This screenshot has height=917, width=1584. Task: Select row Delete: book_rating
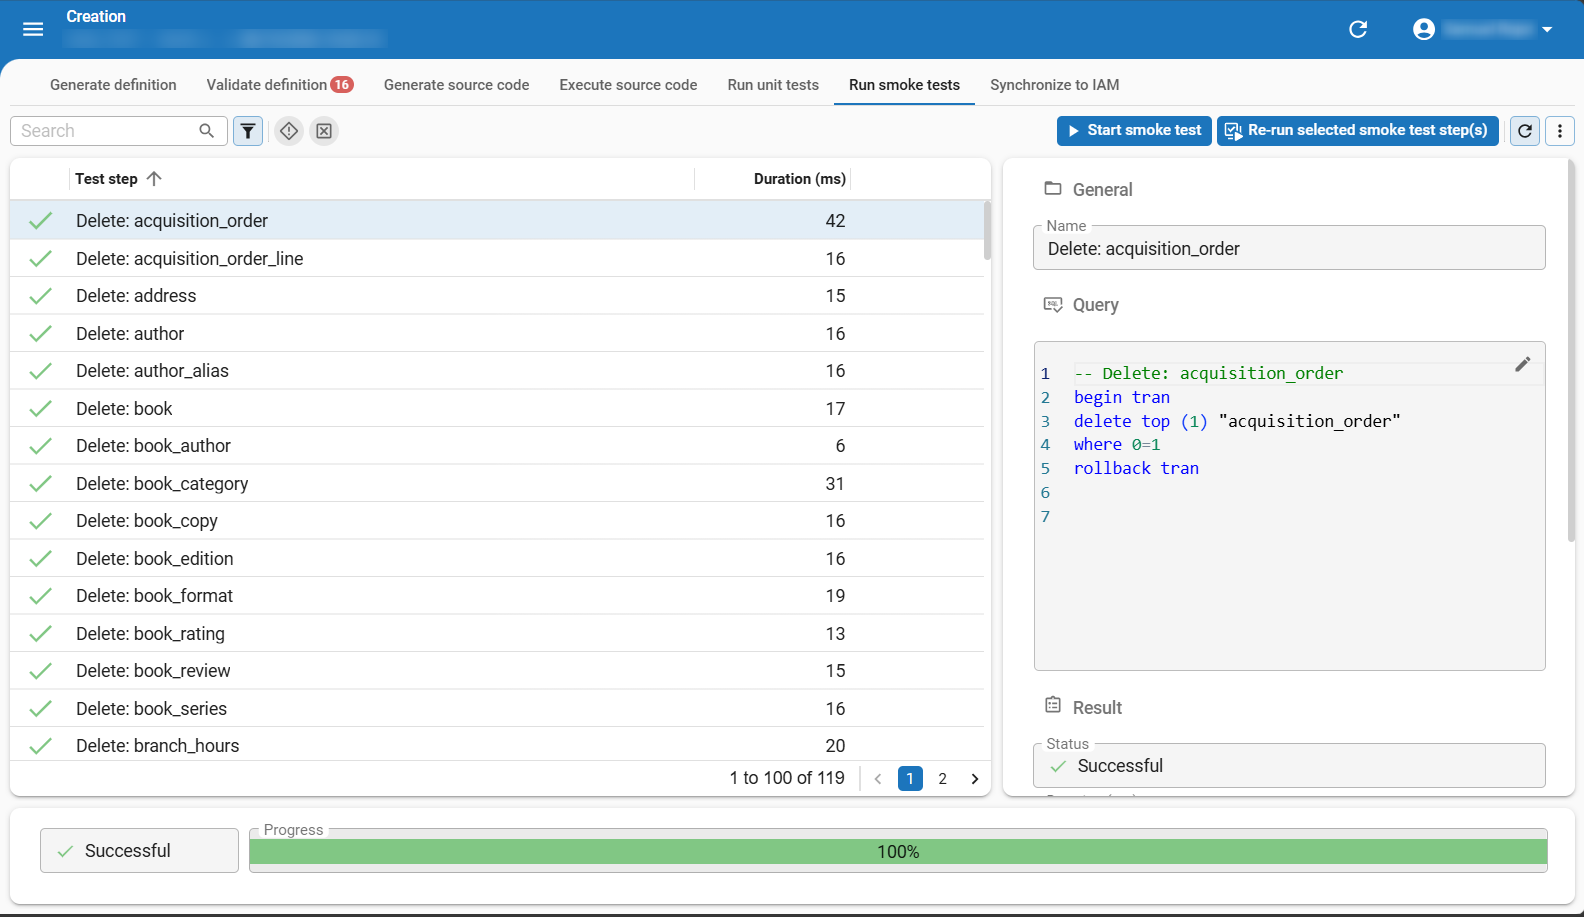(497, 633)
